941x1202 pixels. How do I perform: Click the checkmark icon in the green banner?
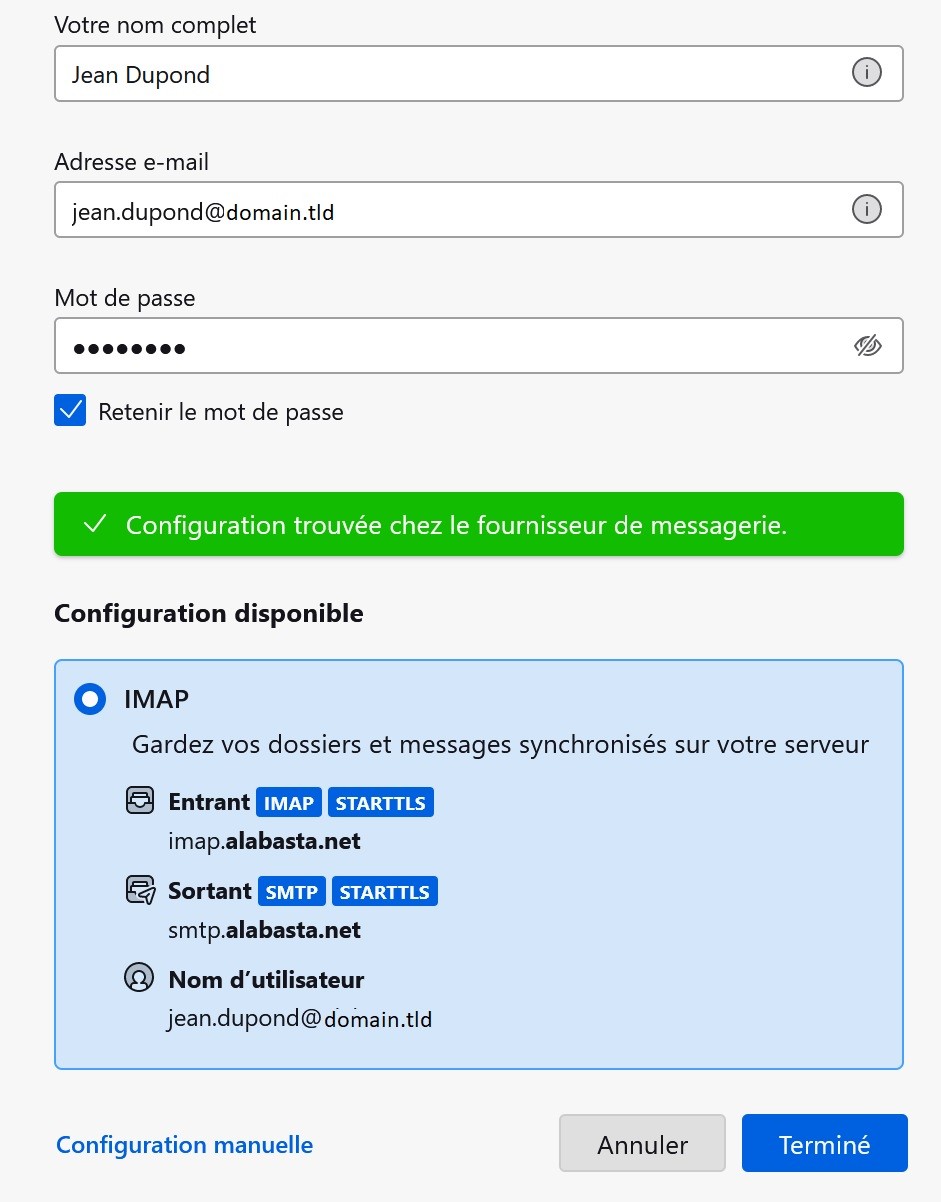coord(95,523)
